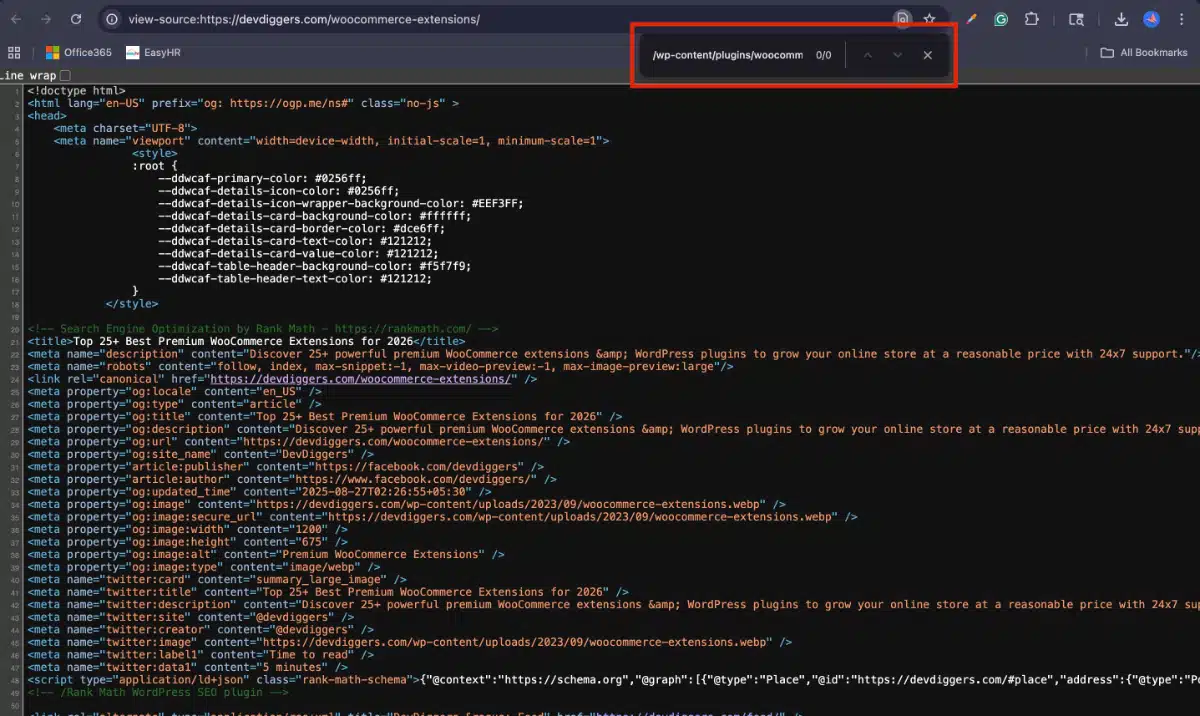Click the og:type article line
This screenshot has width=1200, height=716.
pos(174,404)
